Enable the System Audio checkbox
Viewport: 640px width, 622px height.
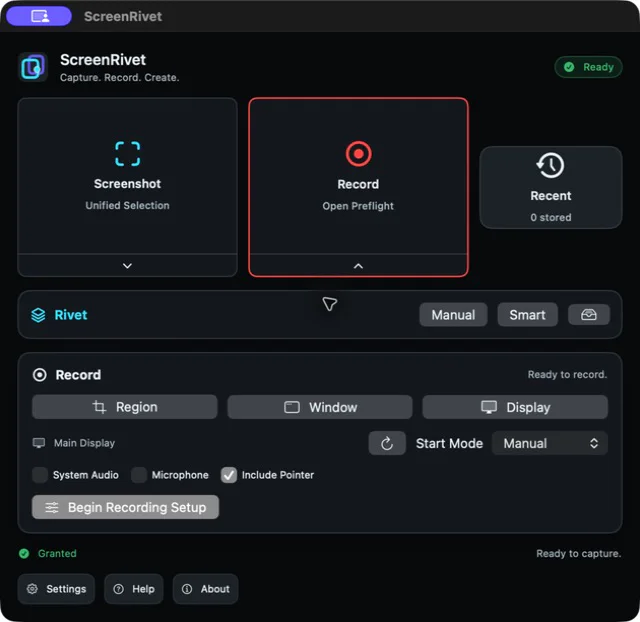[x=40, y=475]
